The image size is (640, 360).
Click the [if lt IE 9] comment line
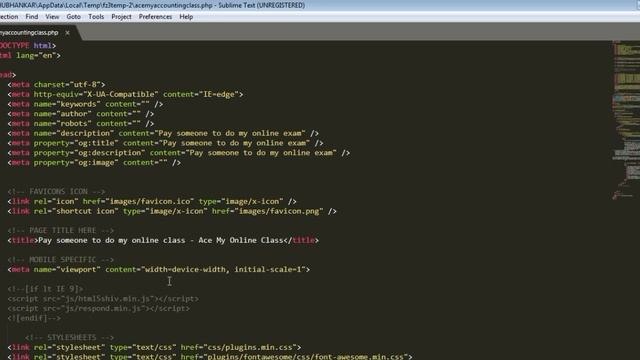pos(45,289)
